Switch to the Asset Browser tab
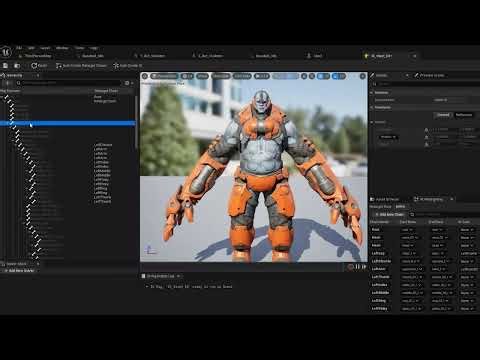The height and width of the screenshot is (360, 480). [385, 199]
